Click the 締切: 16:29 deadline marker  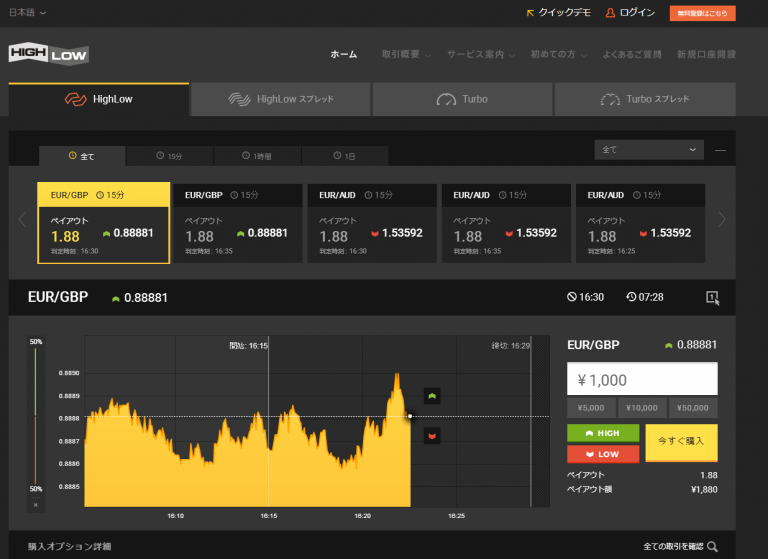(x=511, y=346)
